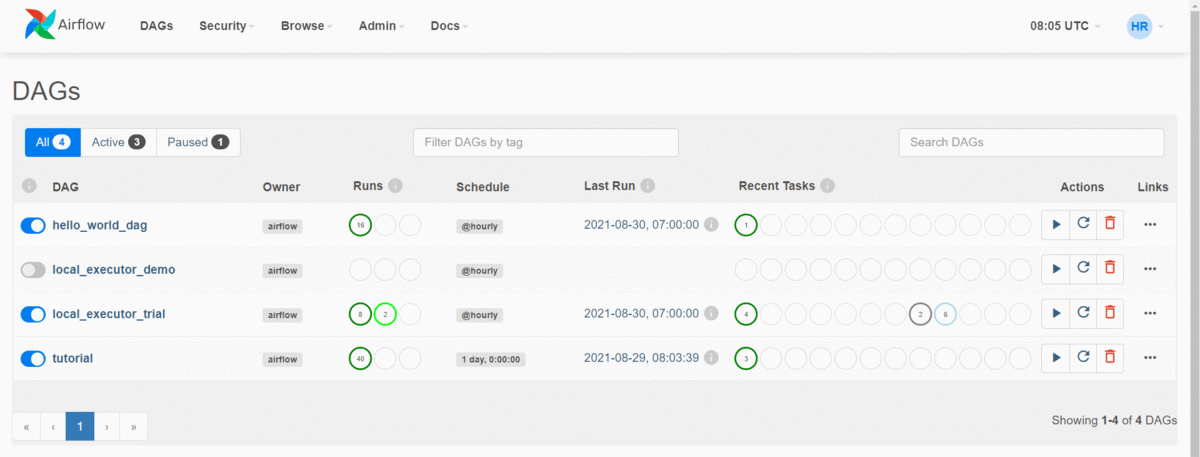Open the Admin dropdown menu
This screenshot has height=457, width=1200.
381,26
